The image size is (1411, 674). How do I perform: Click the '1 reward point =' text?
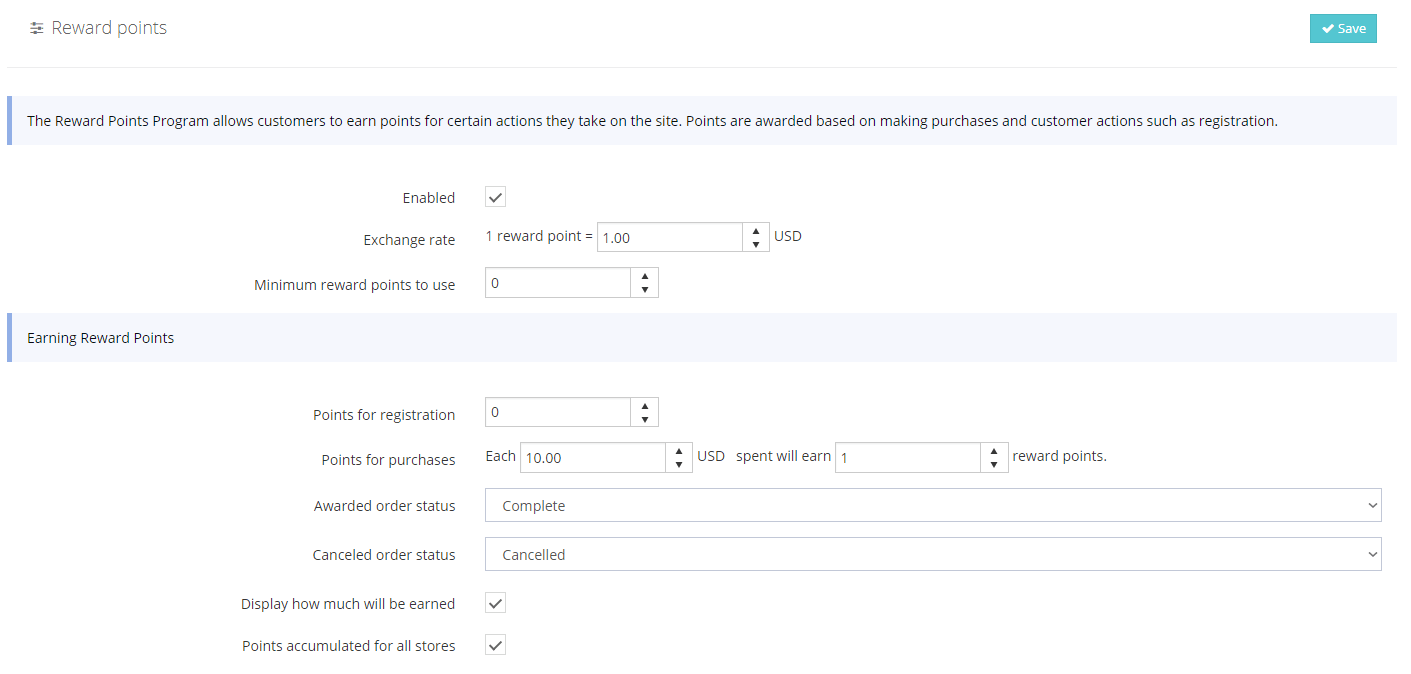[x=539, y=237]
